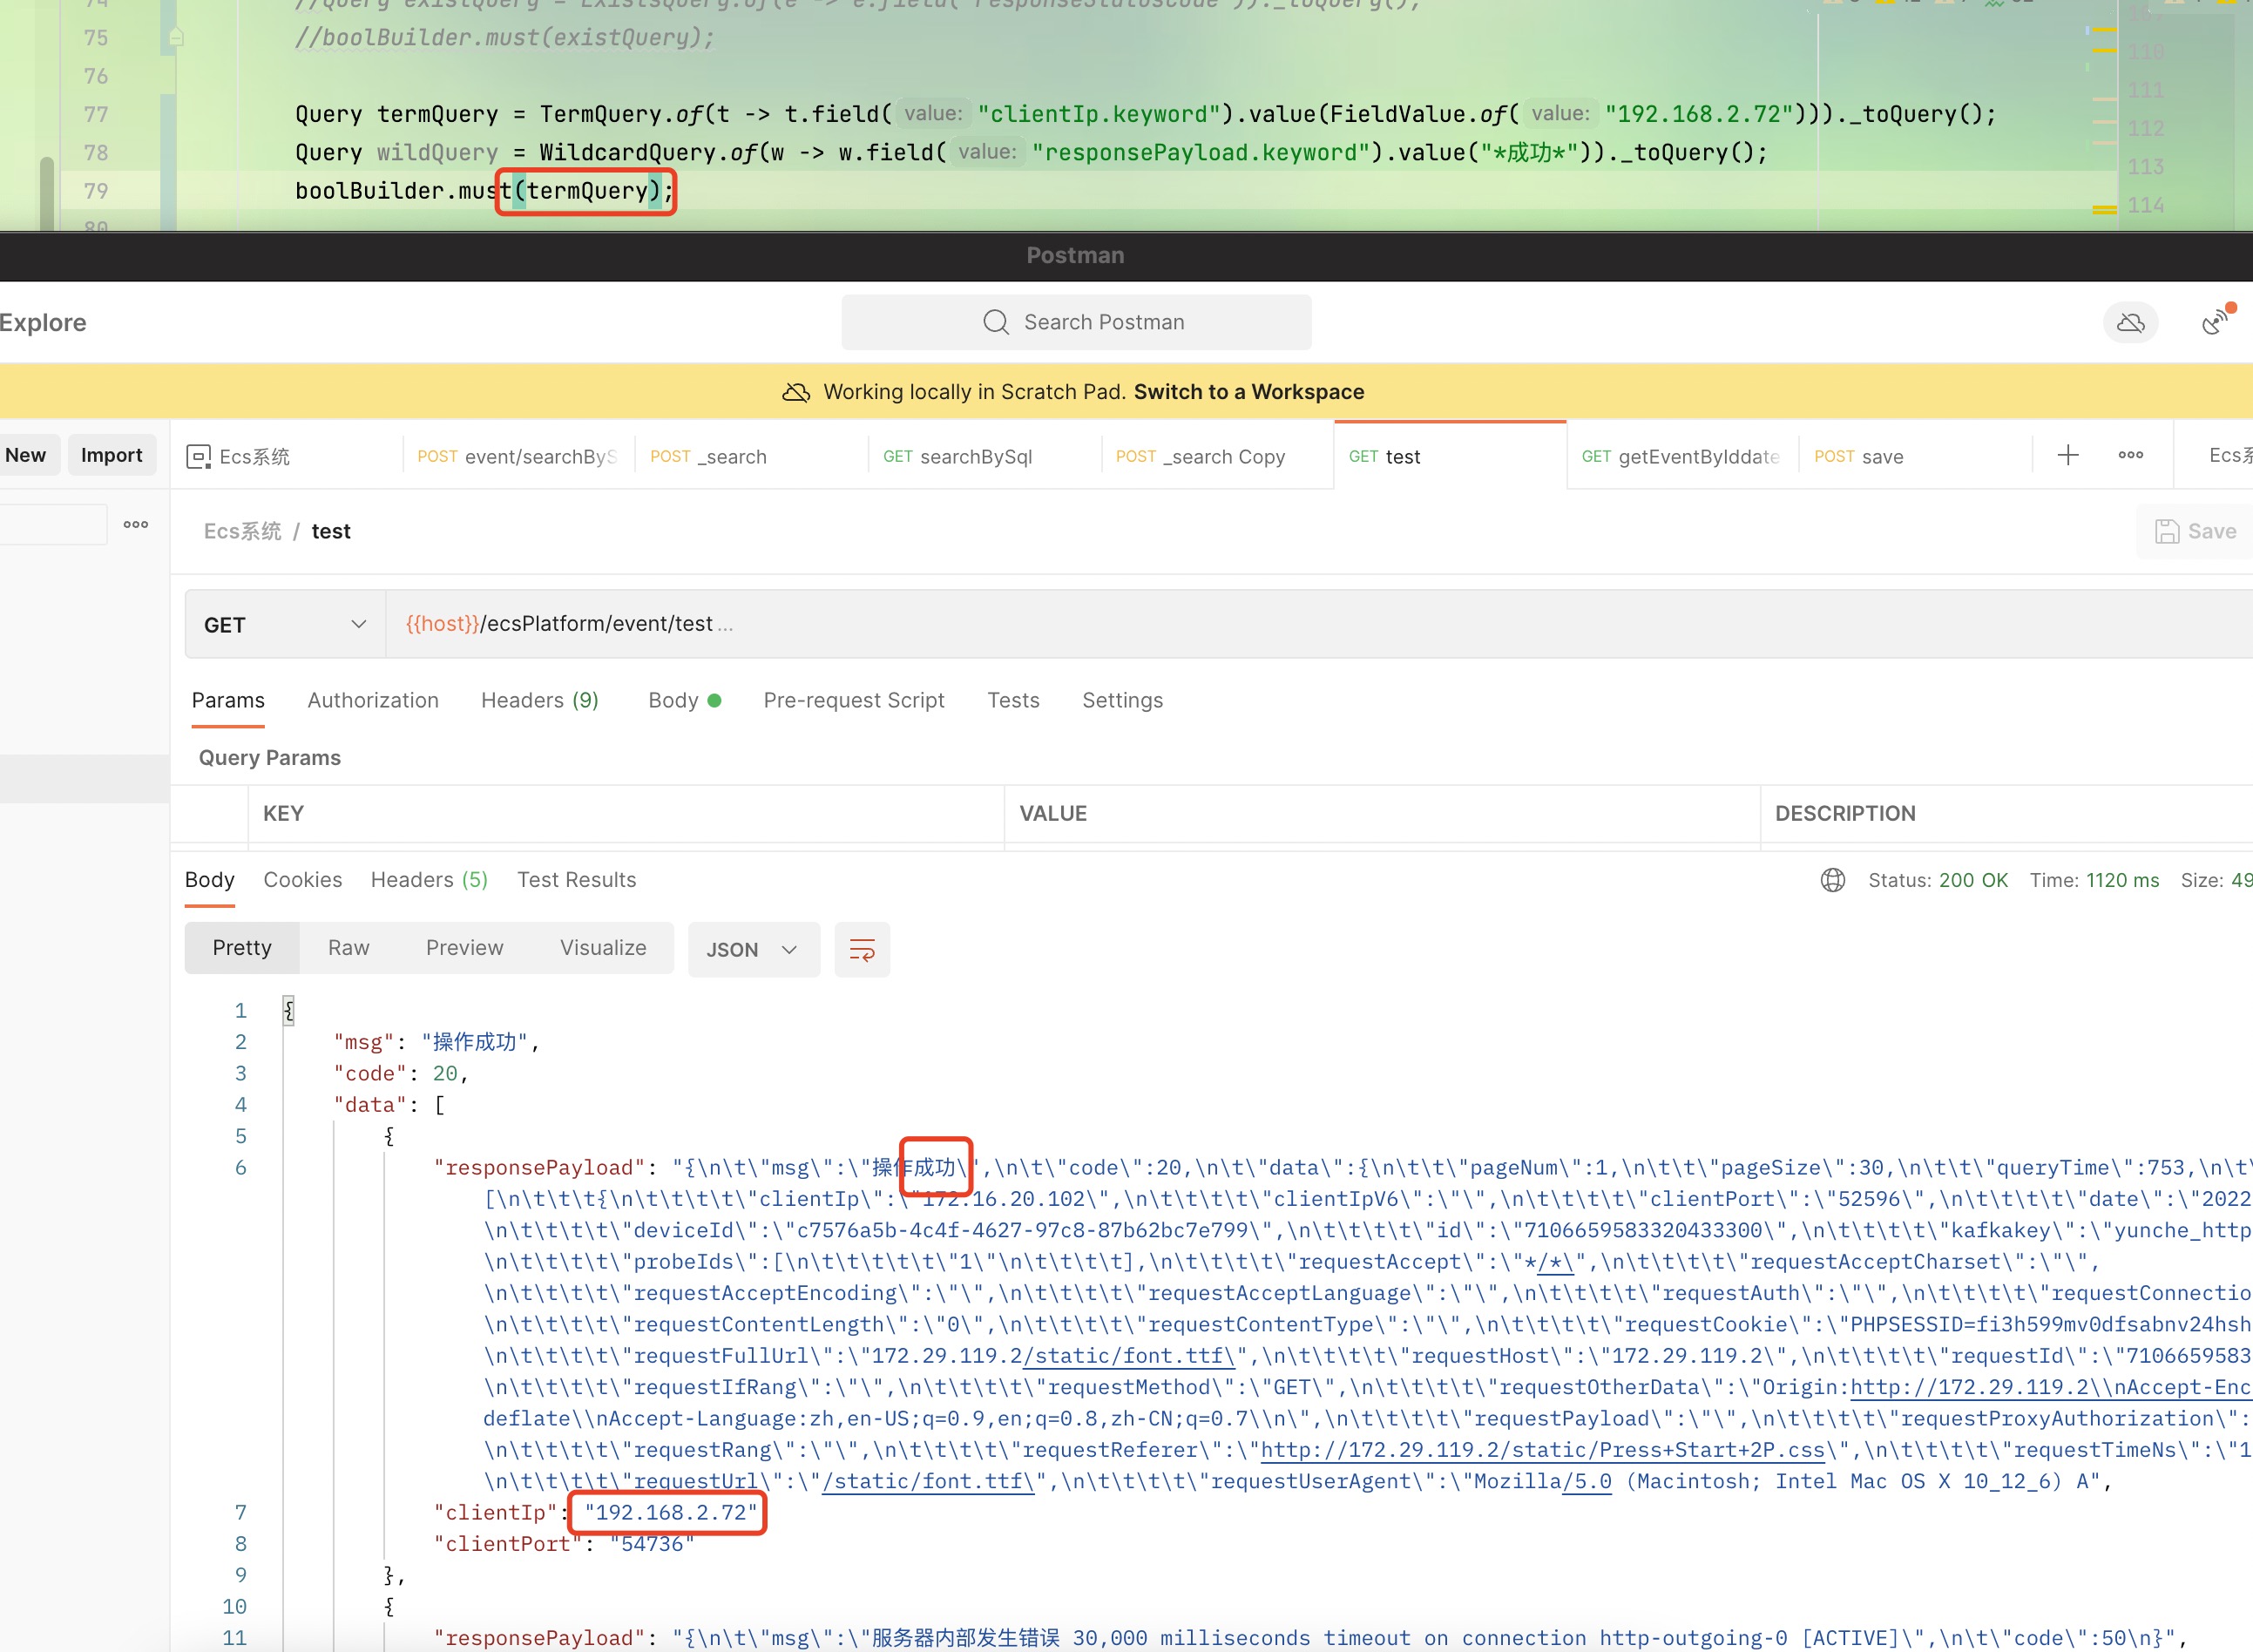This screenshot has width=2253, height=1652.
Task: Click the VALUE column header
Action: tap(1382, 814)
